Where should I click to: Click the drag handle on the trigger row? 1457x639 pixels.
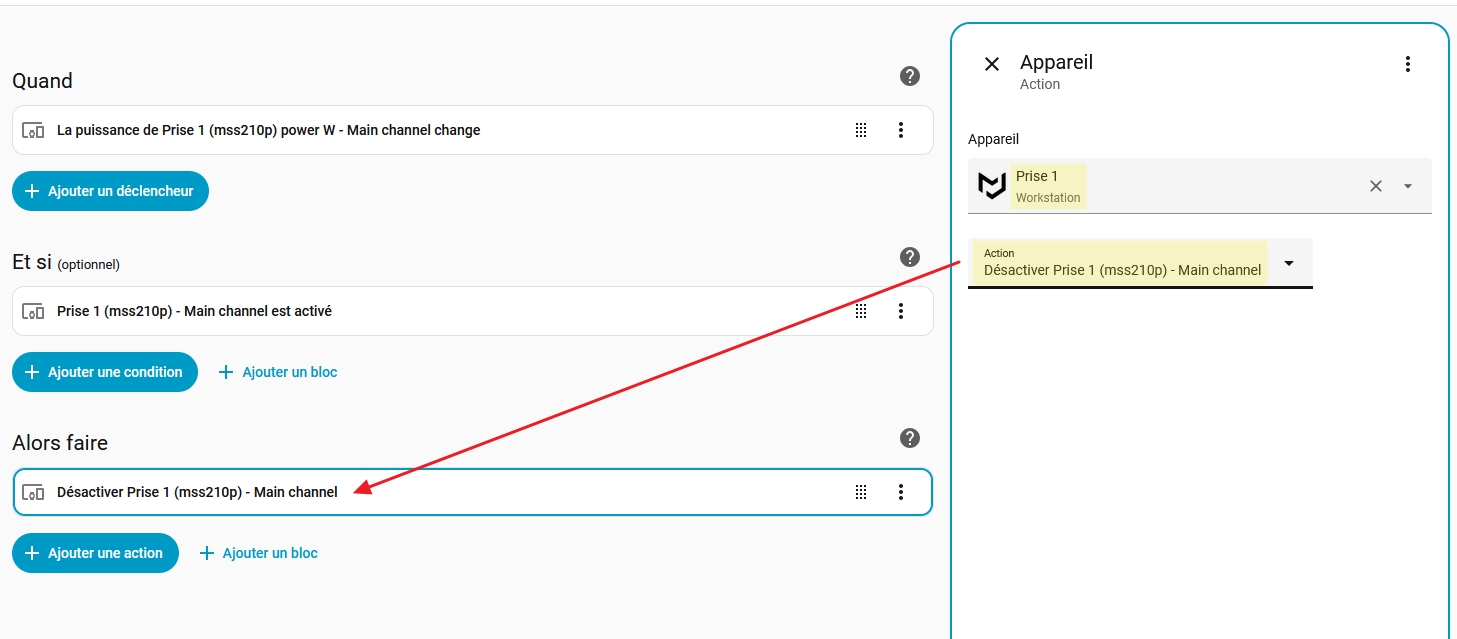tap(861, 130)
